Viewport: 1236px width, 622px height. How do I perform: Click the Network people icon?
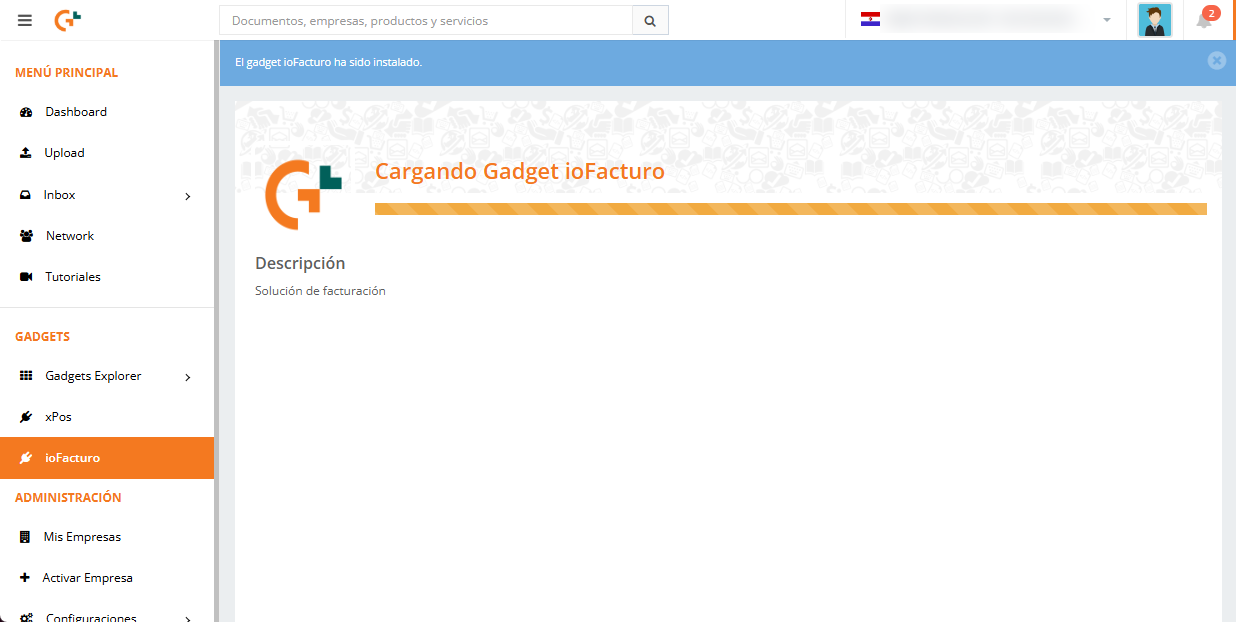pos(26,236)
